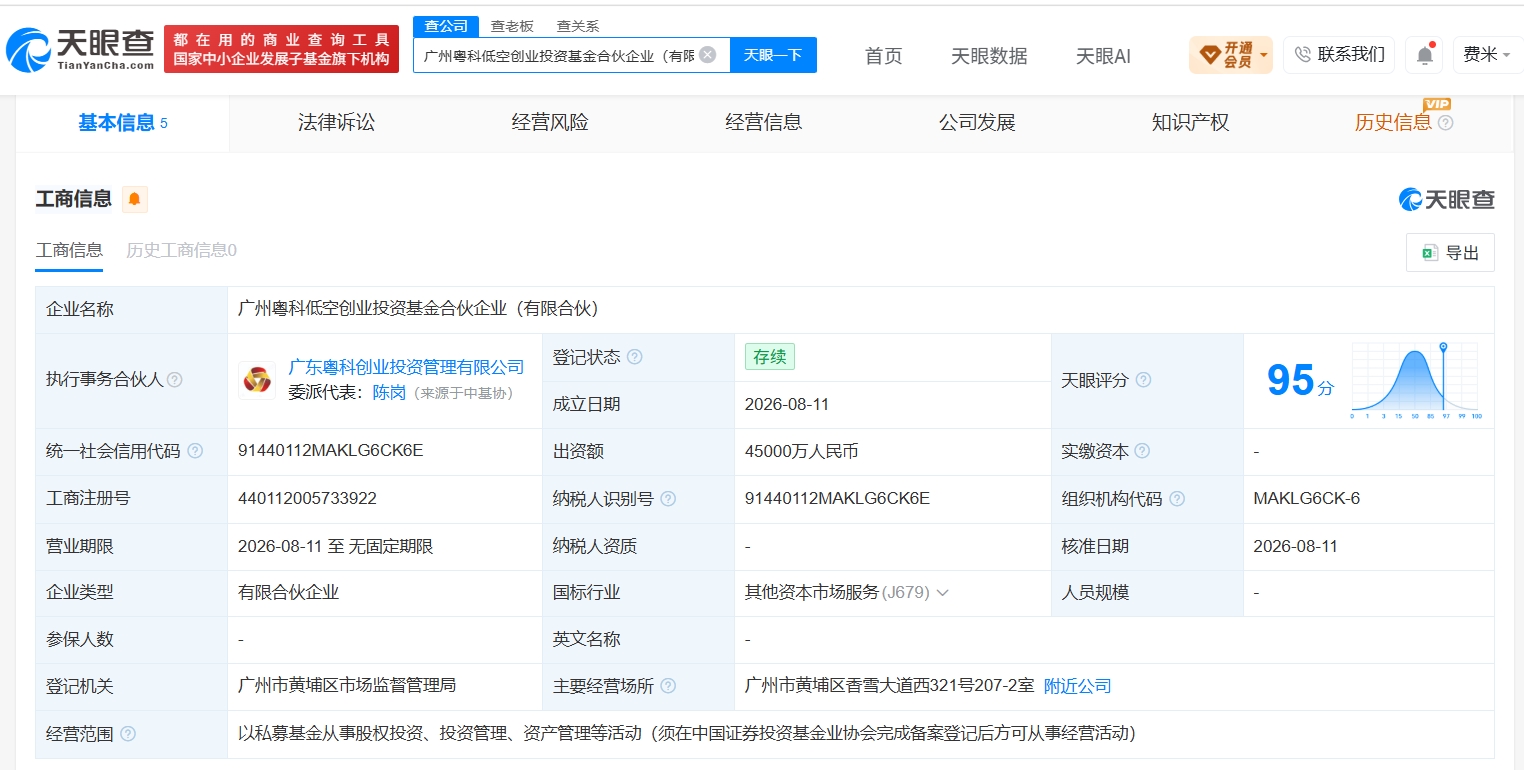Click the orange alert bell beside 工商信息
The height and width of the screenshot is (770, 1524).
[135, 199]
